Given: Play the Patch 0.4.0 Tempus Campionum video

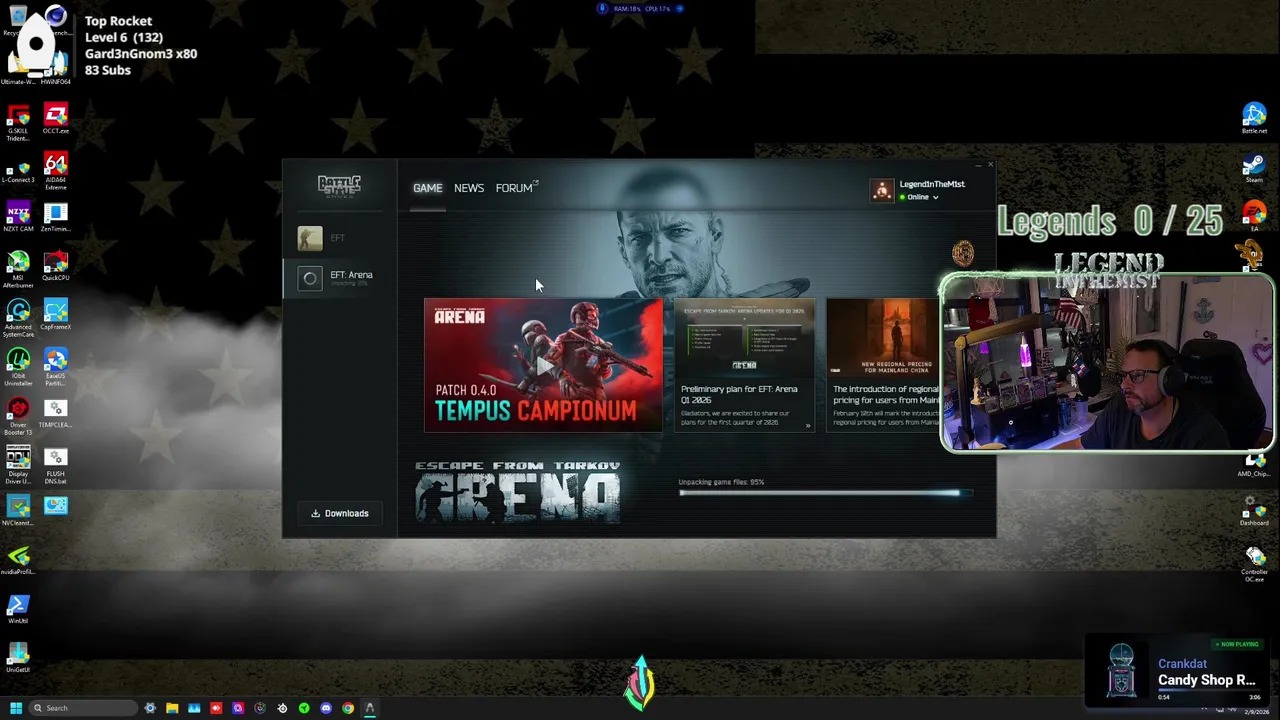Looking at the screenshot, I should [543, 365].
